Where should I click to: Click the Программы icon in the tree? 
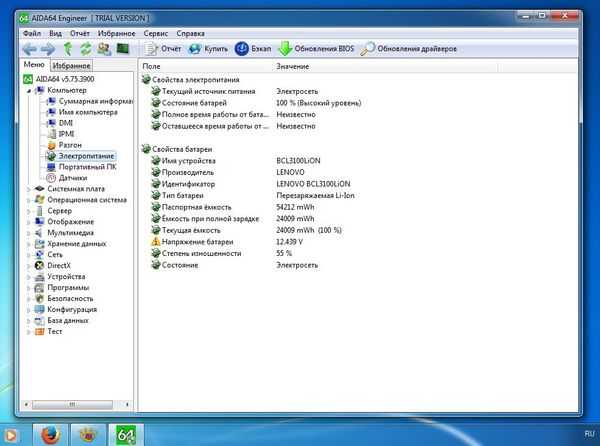[x=39, y=288]
